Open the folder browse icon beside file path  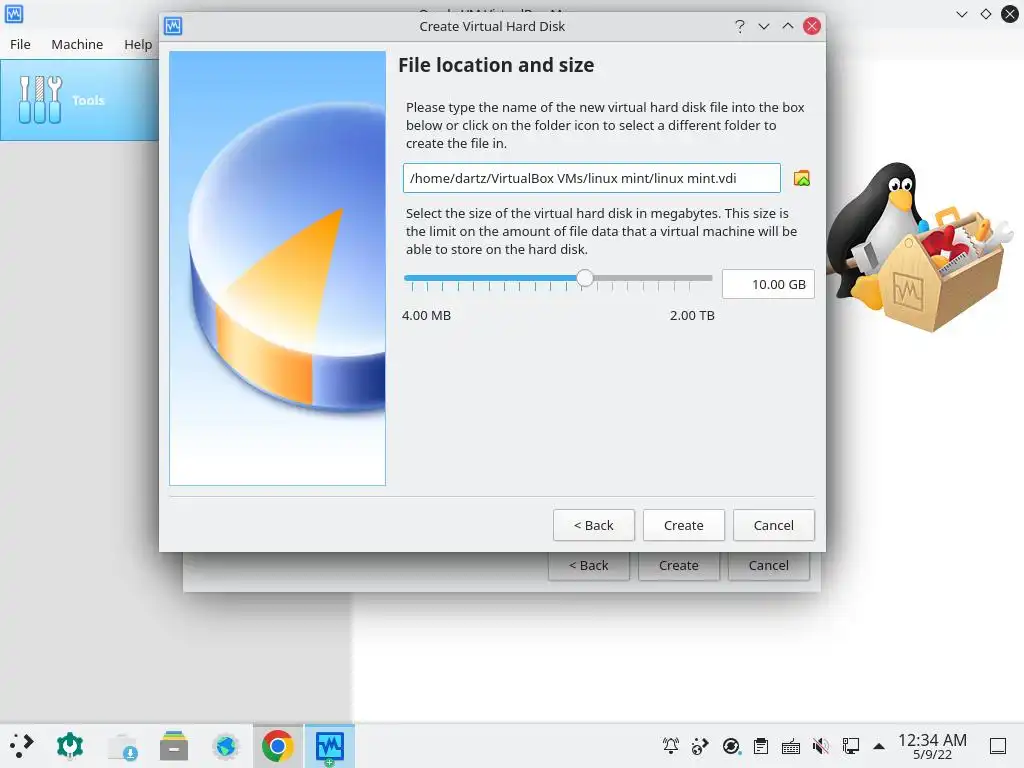801,178
